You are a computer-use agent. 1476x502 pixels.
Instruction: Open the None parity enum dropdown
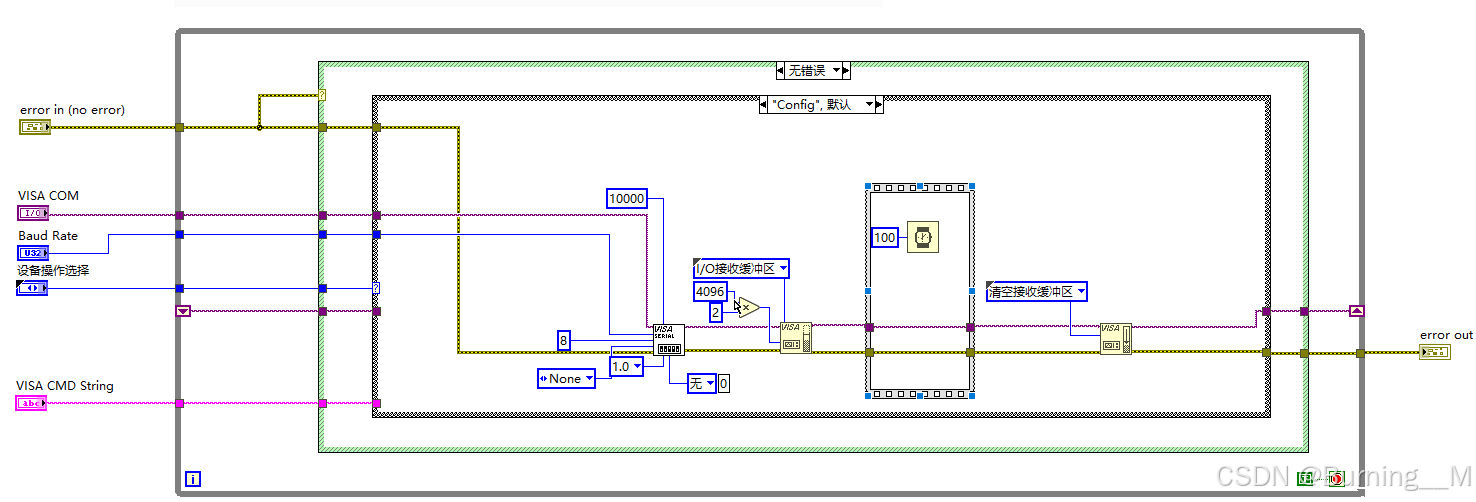tap(589, 379)
